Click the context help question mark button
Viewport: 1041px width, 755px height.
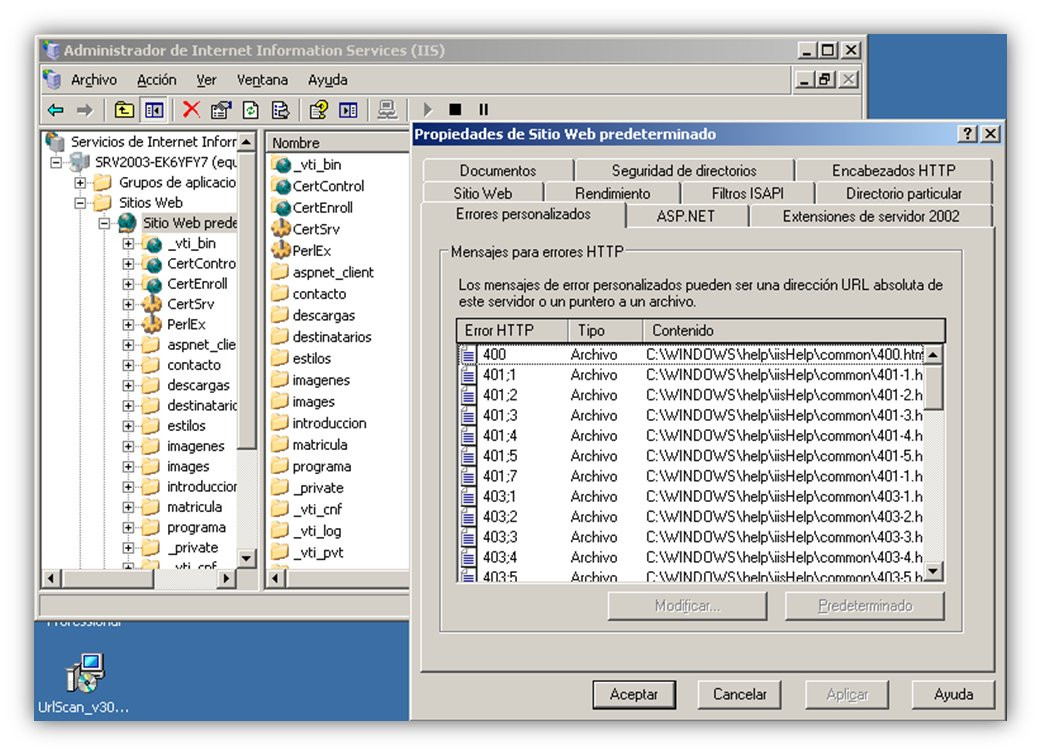pos(967,133)
